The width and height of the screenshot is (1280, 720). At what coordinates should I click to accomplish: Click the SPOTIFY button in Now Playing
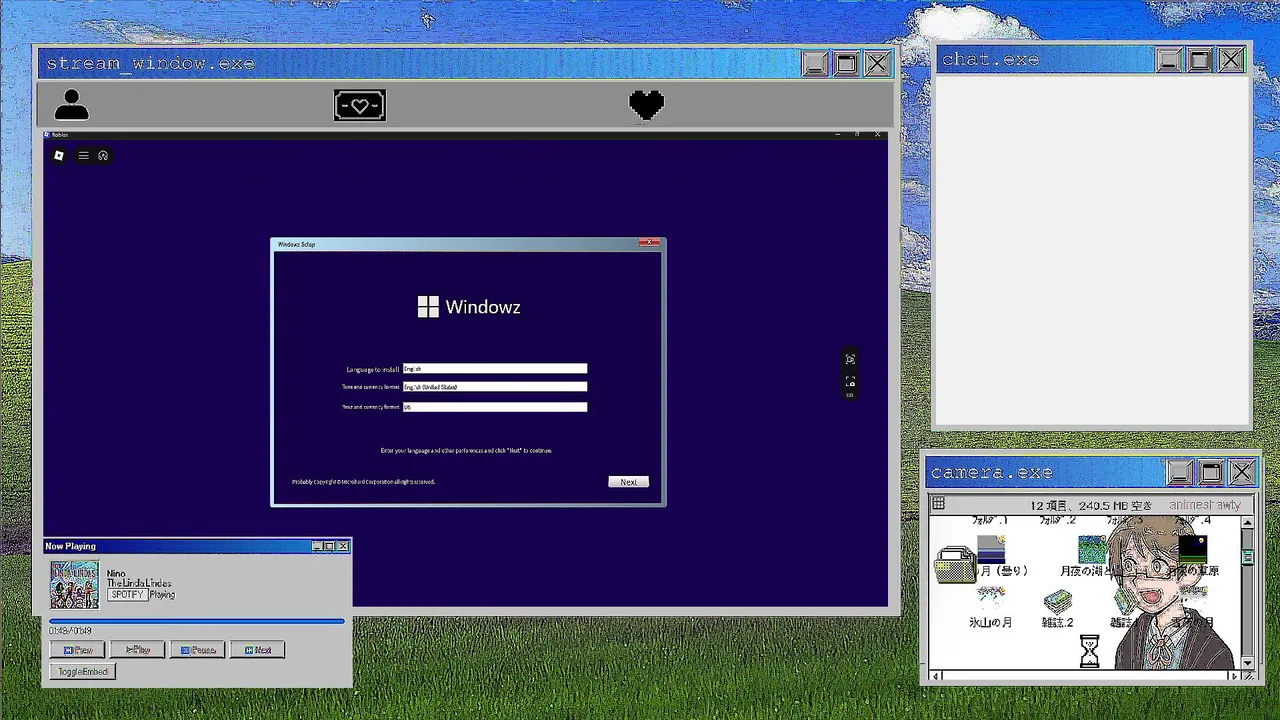[128, 594]
